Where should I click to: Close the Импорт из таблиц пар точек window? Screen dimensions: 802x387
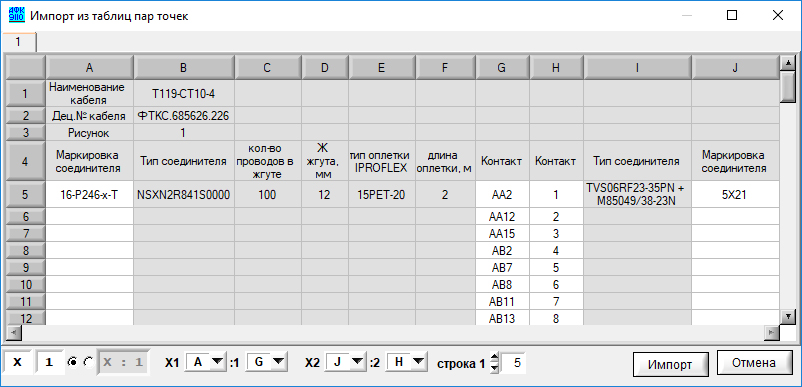(x=778, y=15)
